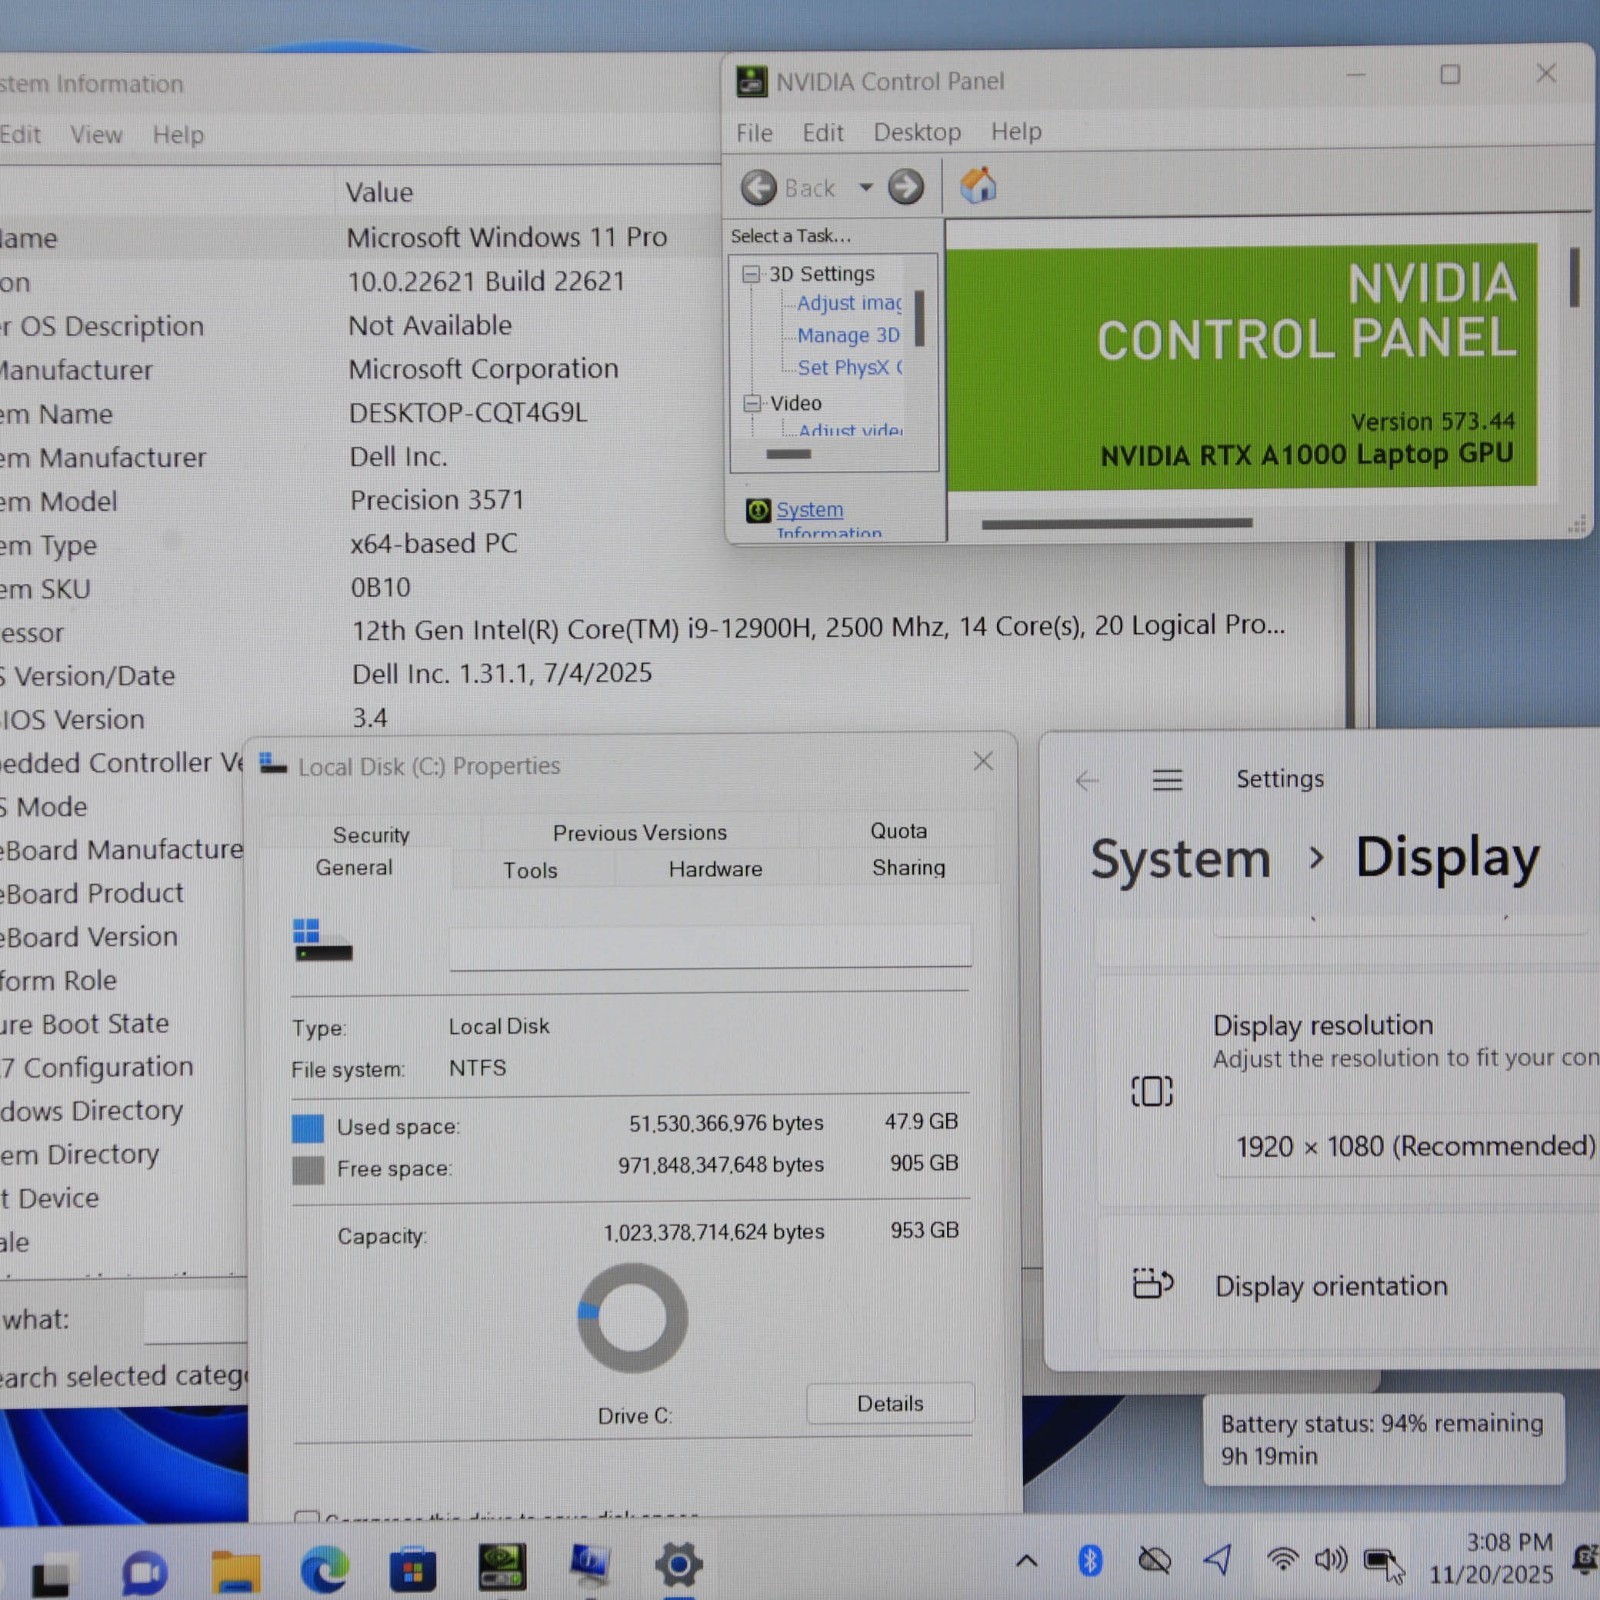Click the Display orientation setting row
The height and width of the screenshot is (1600, 1600).
coord(1350,1285)
